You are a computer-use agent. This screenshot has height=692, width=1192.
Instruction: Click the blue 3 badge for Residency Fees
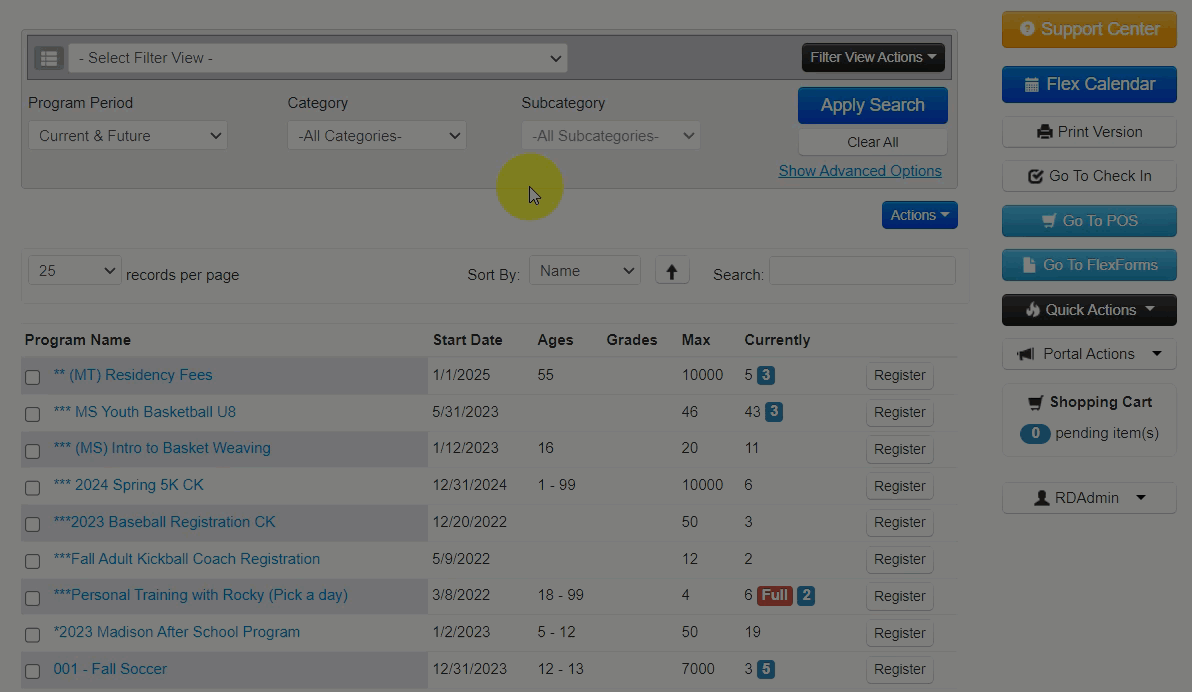tap(766, 375)
